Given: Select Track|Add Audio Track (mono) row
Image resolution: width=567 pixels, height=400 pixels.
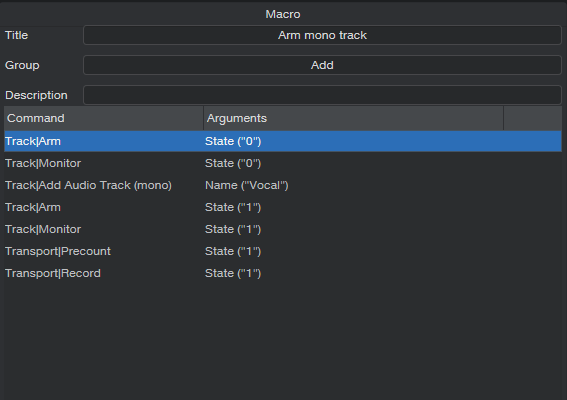Looking at the screenshot, I should tap(283, 185).
